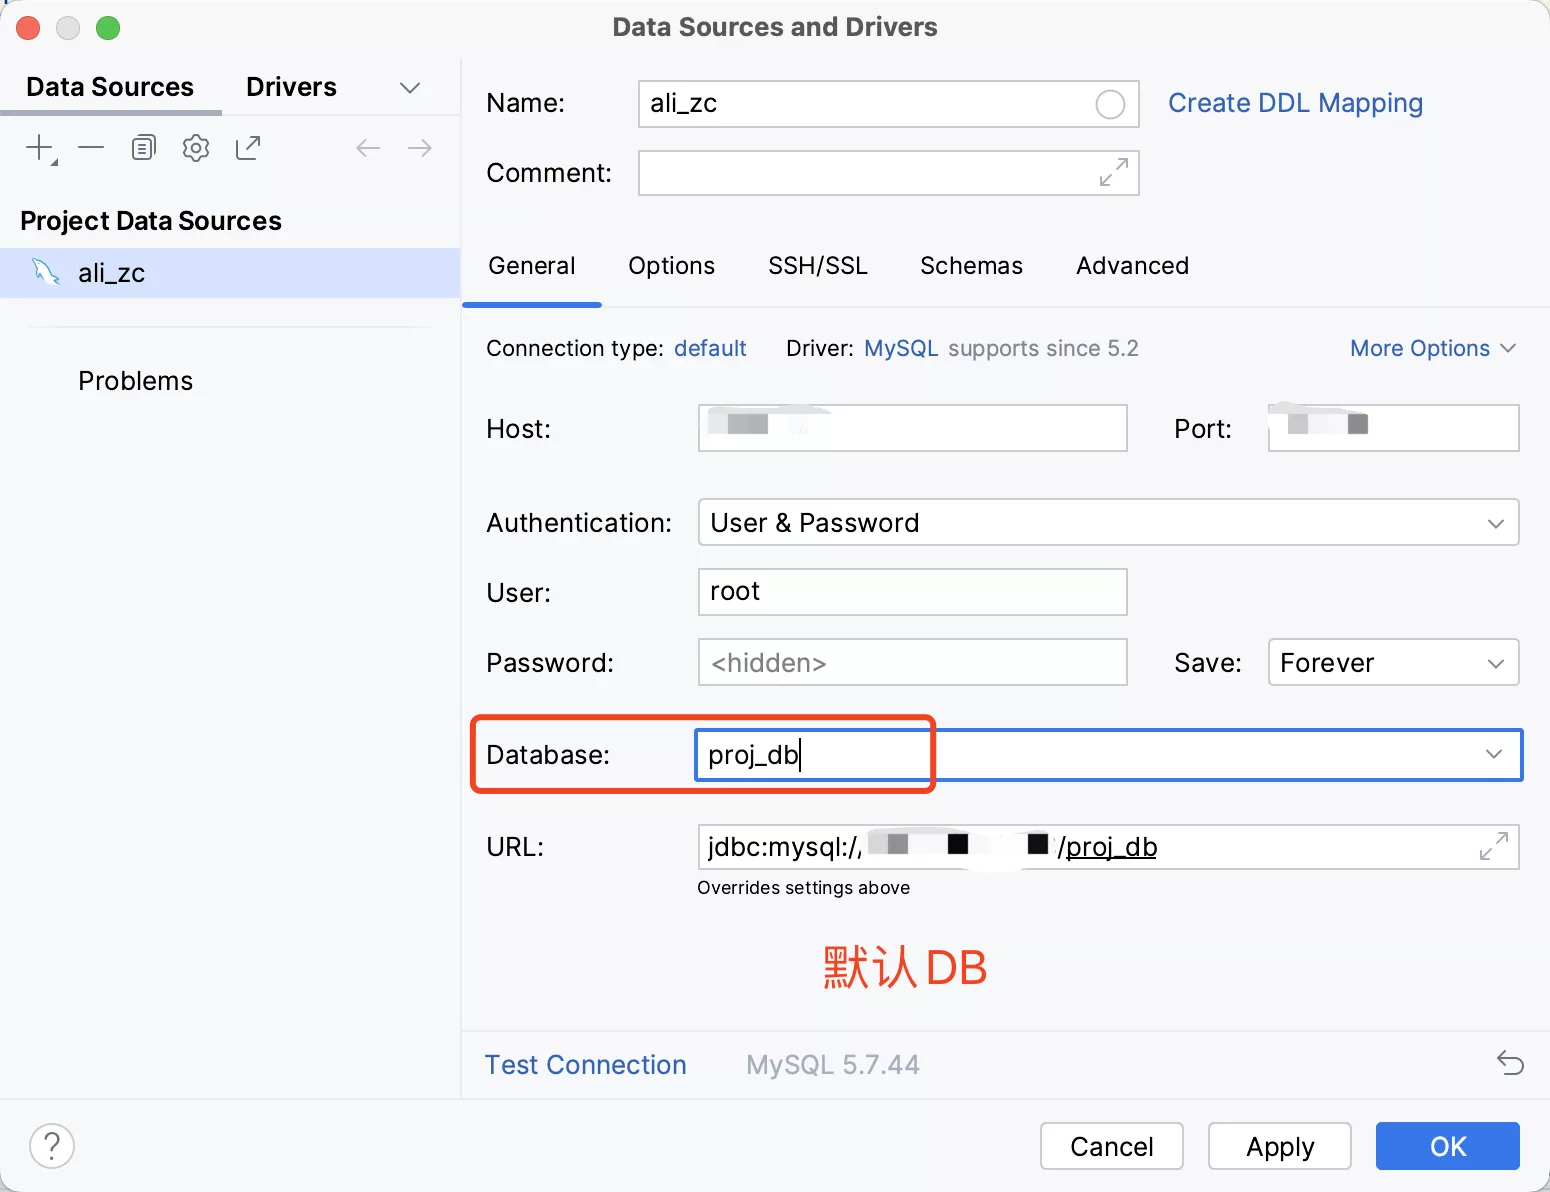Switch to the Data Sources tab
1550x1192 pixels.
[x=110, y=87]
